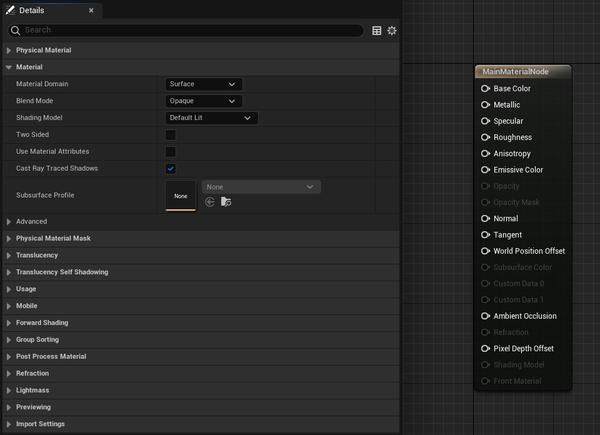The image size is (600, 435).
Task: Open the Details view options gear
Action: [392, 31]
